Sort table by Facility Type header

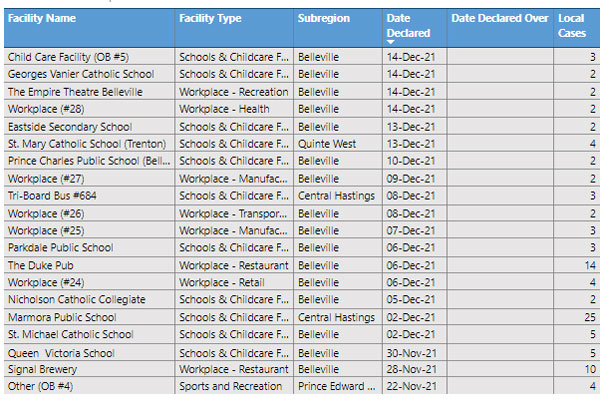210,18
